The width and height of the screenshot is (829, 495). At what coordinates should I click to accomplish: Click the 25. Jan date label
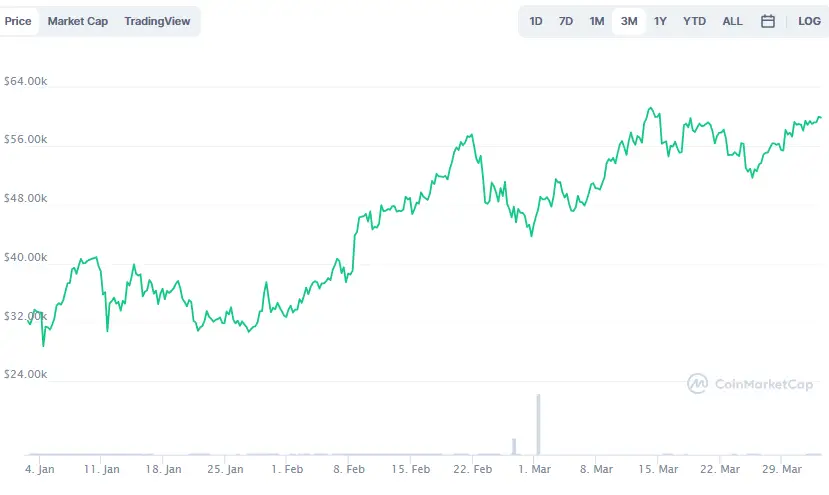(225, 469)
